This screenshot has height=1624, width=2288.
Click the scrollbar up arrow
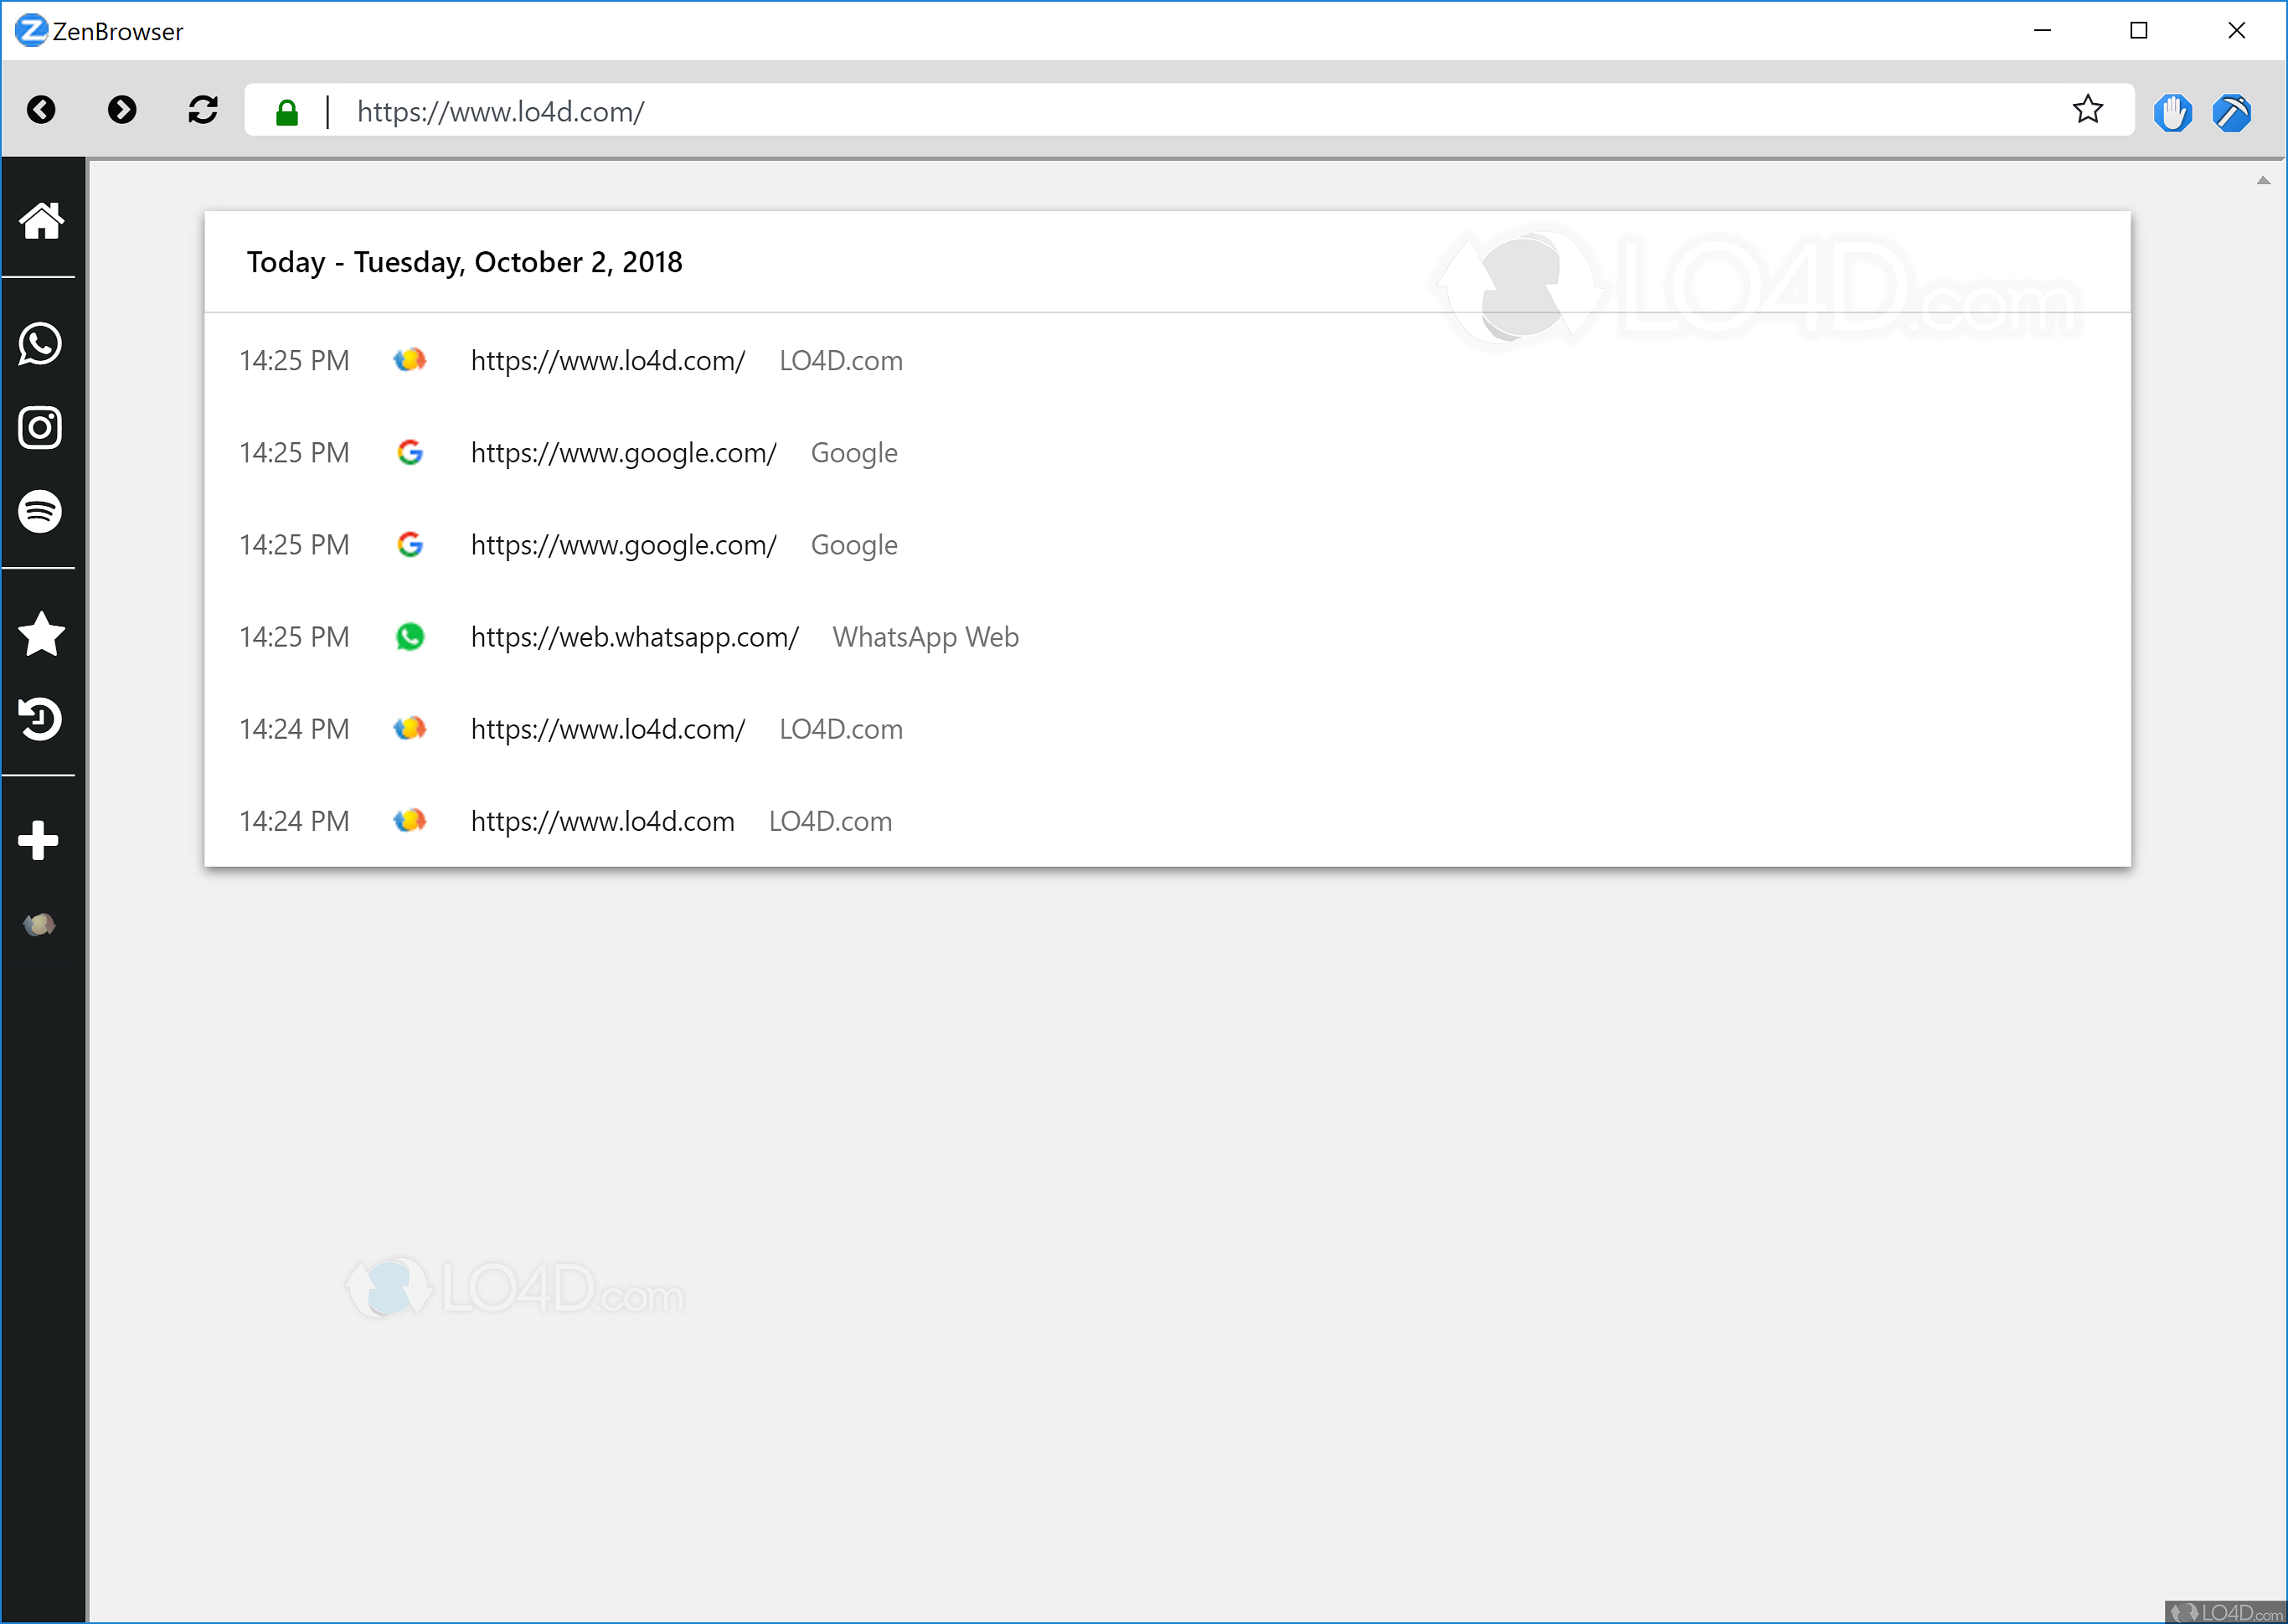click(2264, 180)
